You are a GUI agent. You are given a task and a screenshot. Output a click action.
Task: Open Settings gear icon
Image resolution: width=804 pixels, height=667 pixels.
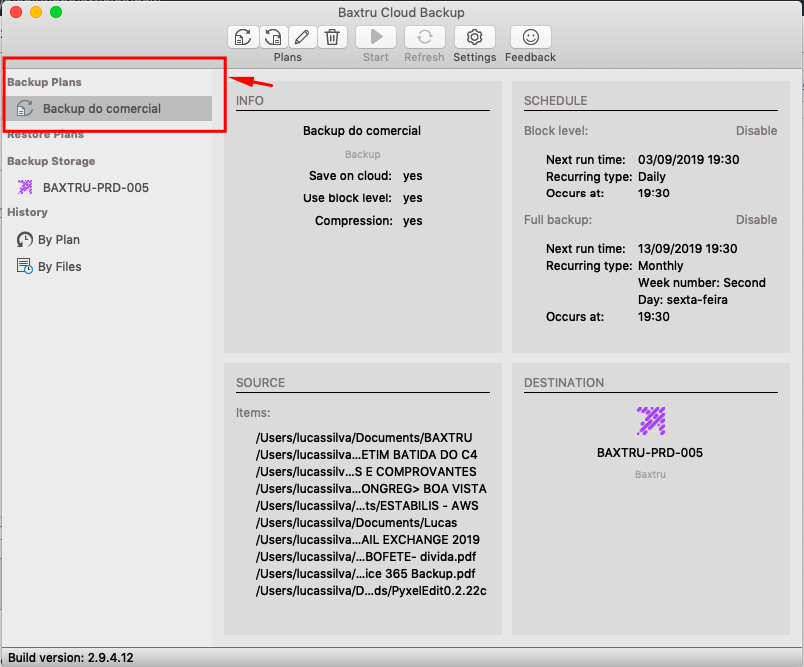(x=474, y=37)
